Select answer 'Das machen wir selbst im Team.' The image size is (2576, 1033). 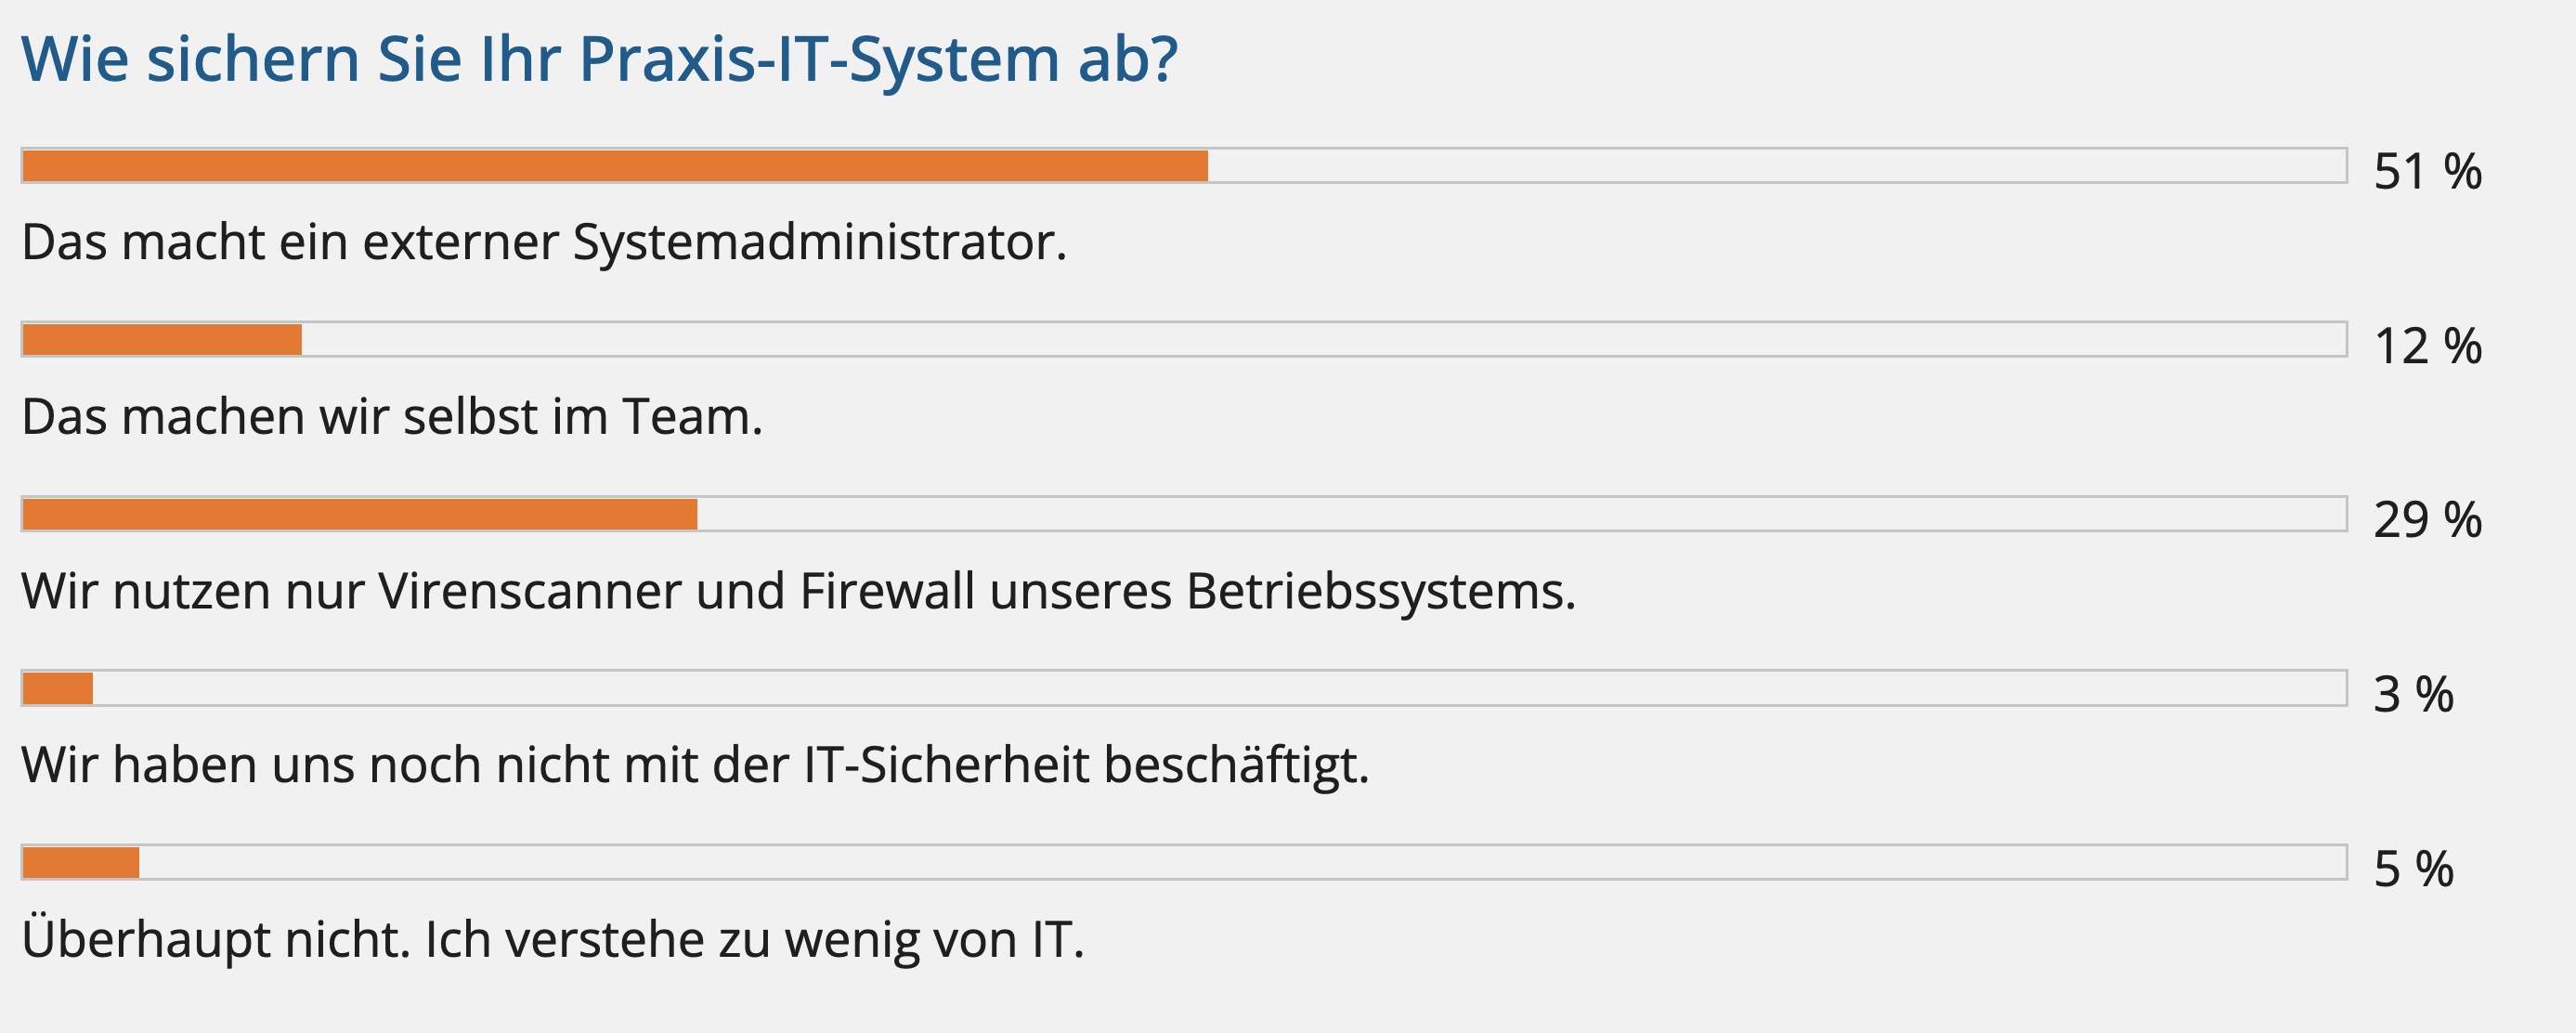tap(392, 417)
